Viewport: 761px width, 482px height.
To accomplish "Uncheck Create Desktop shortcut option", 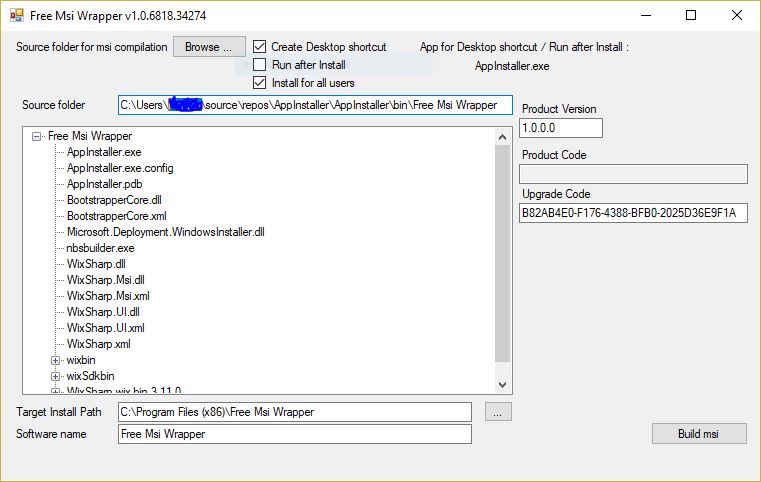I will coord(260,47).
